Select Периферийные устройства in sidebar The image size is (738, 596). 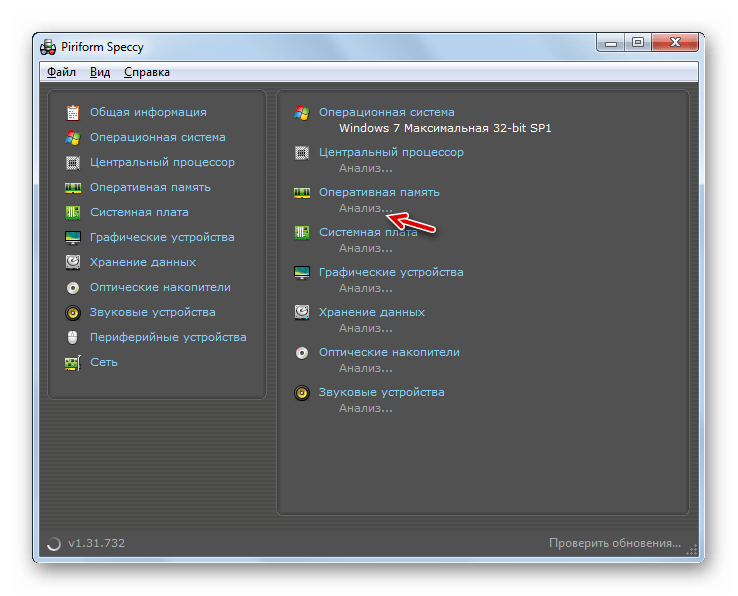168,337
